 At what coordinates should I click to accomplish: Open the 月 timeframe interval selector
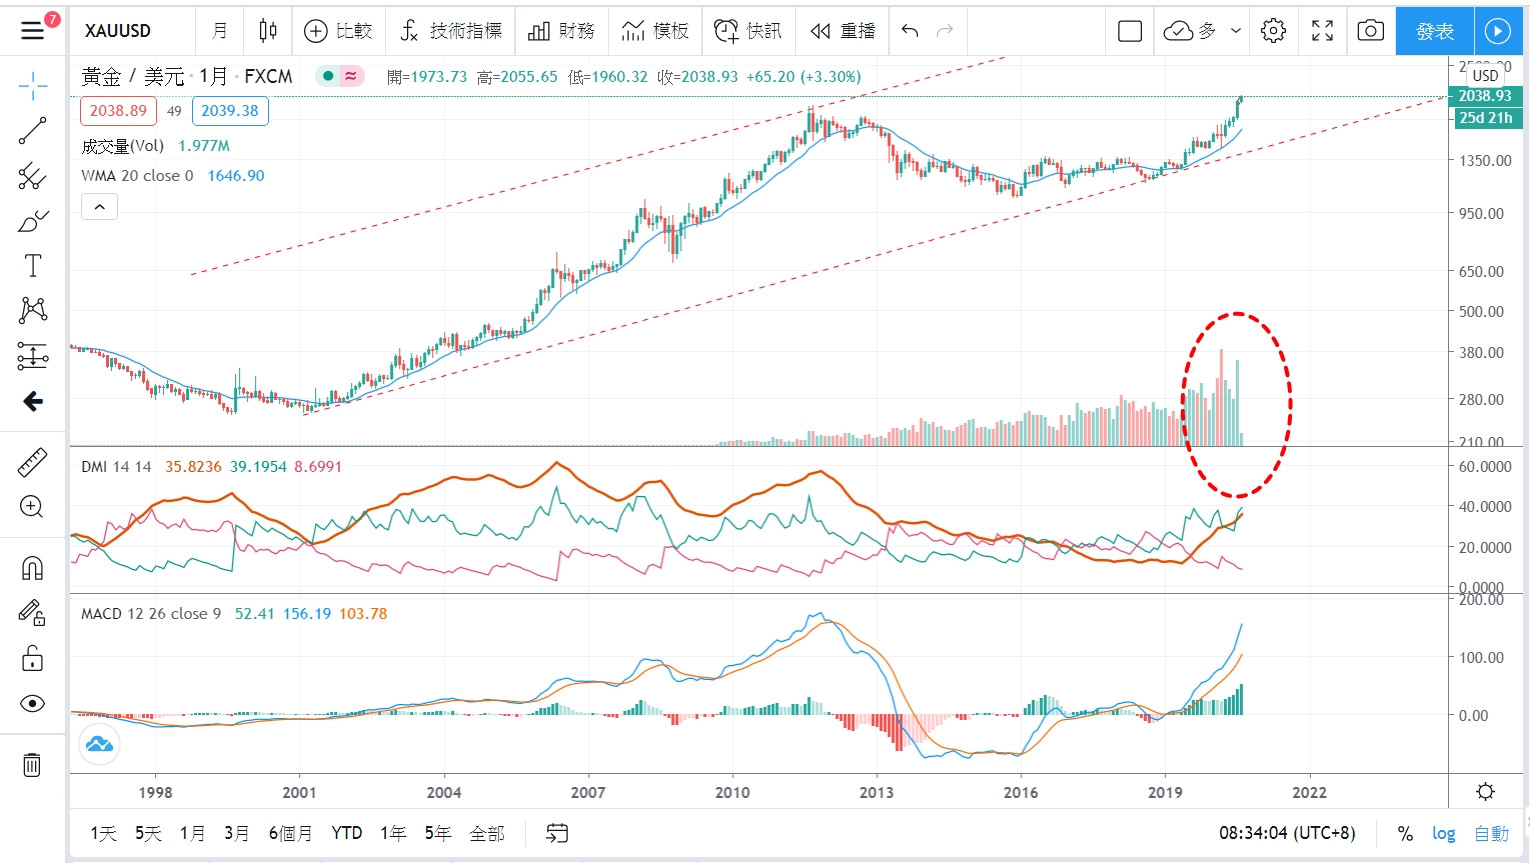tap(220, 31)
